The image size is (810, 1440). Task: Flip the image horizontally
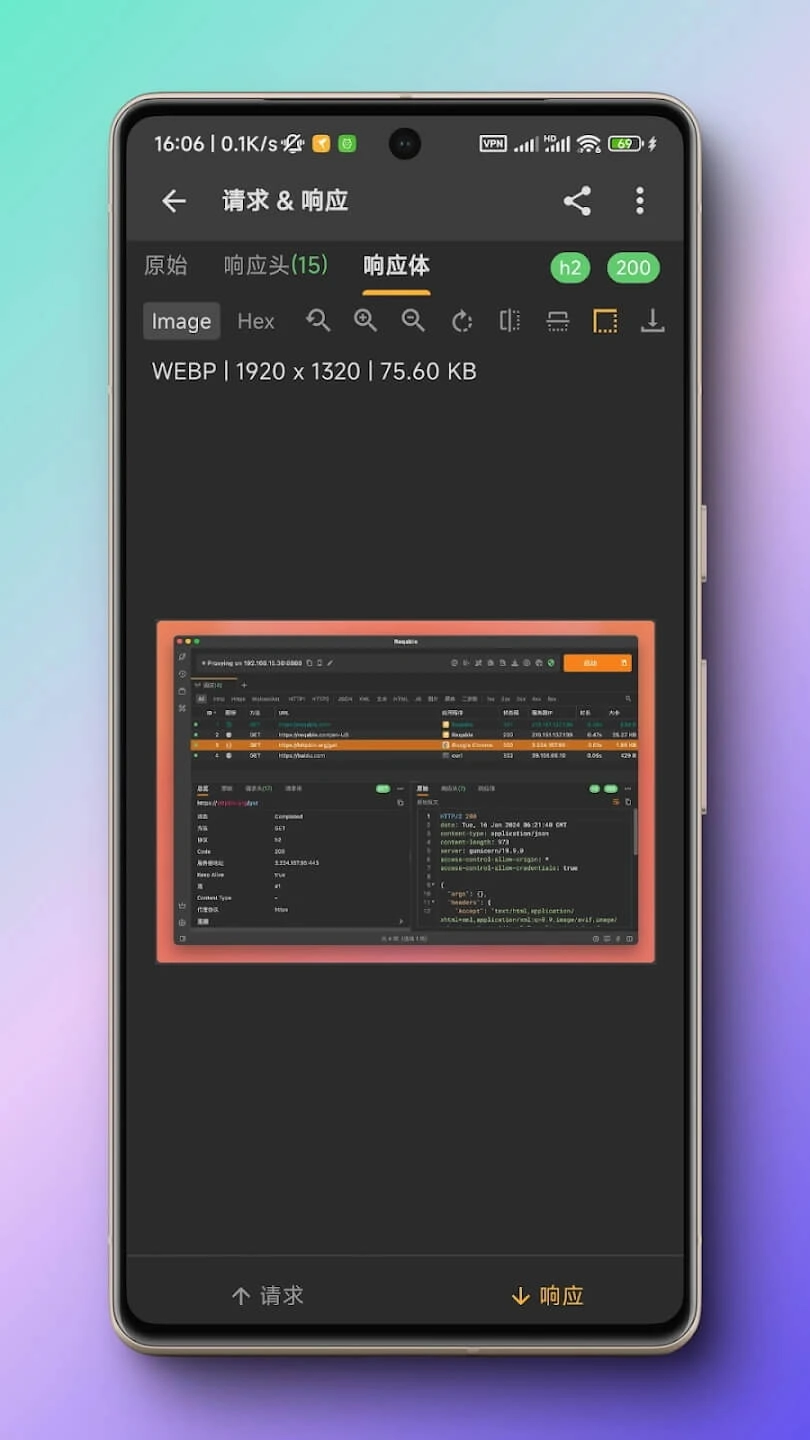click(x=509, y=321)
